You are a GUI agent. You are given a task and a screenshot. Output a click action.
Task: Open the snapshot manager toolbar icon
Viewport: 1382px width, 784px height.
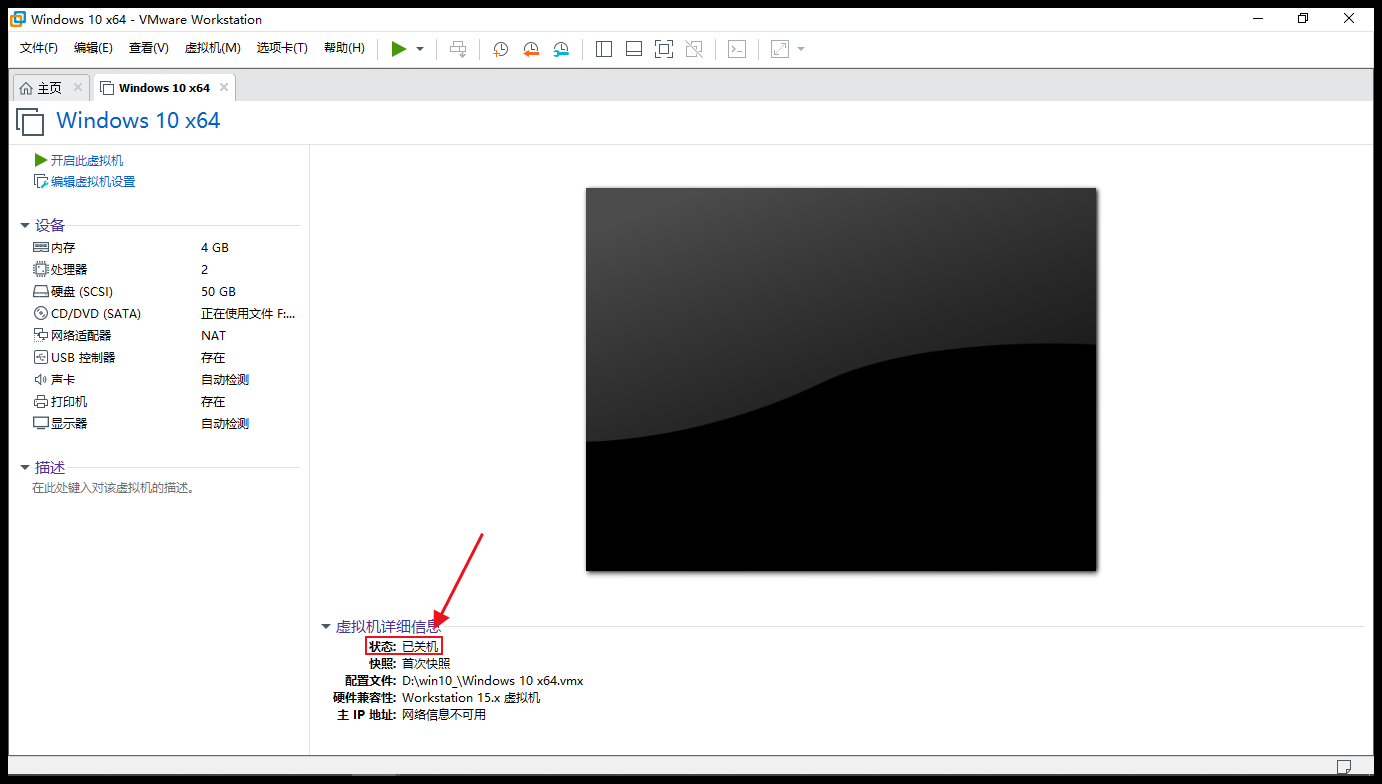click(561, 49)
